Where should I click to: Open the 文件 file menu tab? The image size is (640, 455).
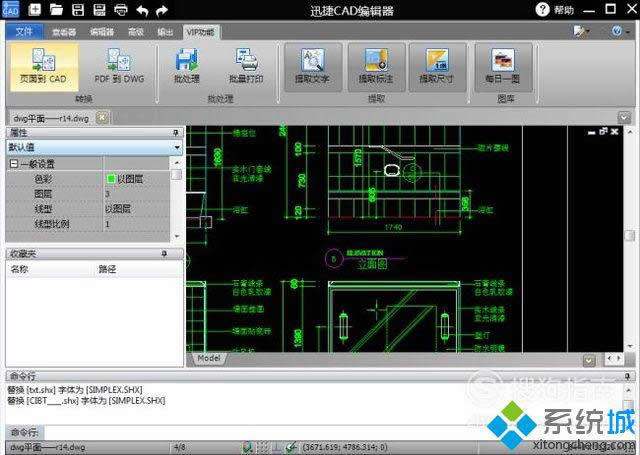(24, 31)
